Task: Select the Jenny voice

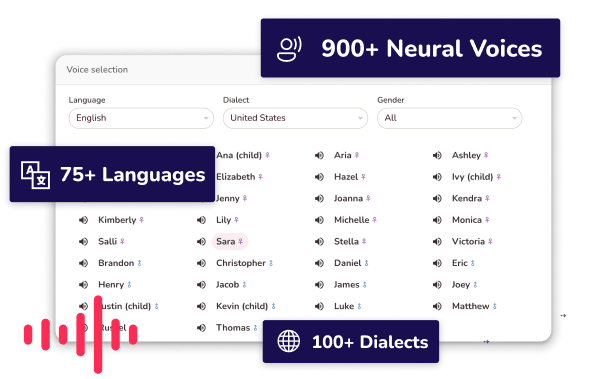Action: click(x=228, y=198)
